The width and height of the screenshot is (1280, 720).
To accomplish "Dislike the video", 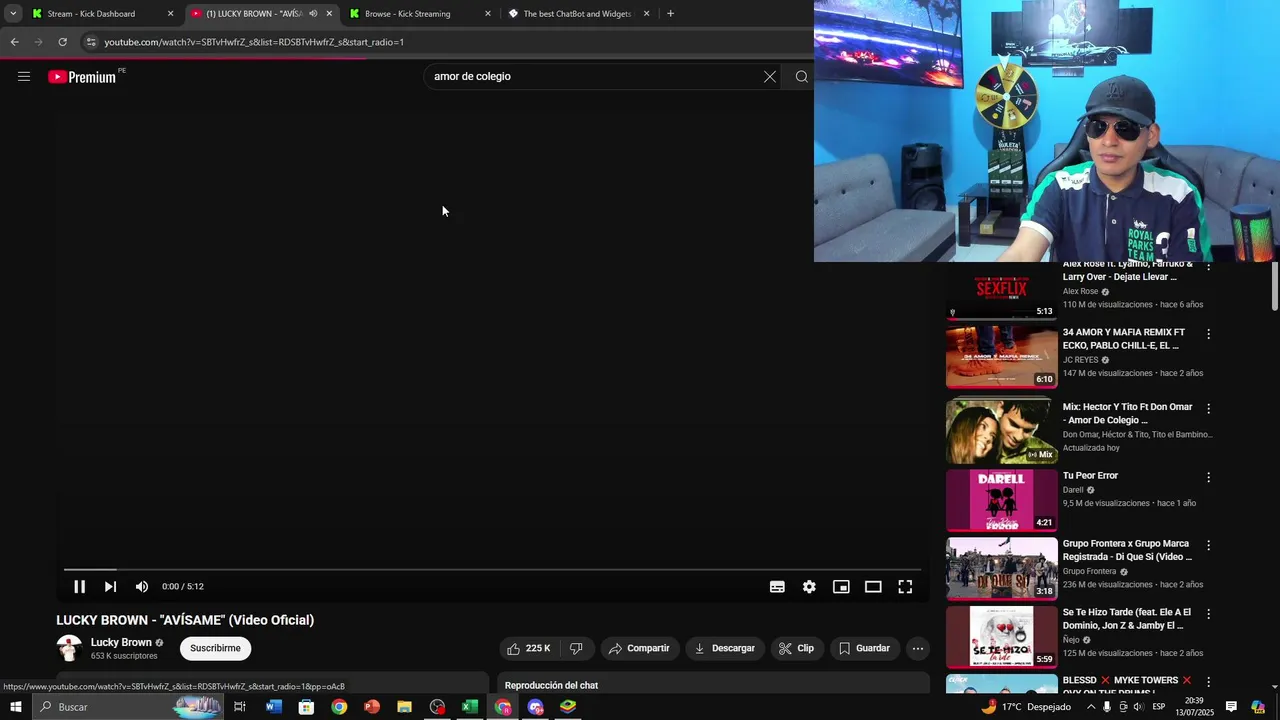I will 576,648.
